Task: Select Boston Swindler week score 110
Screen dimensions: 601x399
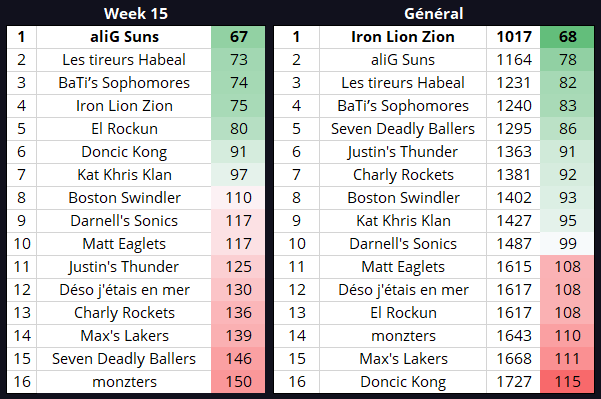Action: point(238,198)
